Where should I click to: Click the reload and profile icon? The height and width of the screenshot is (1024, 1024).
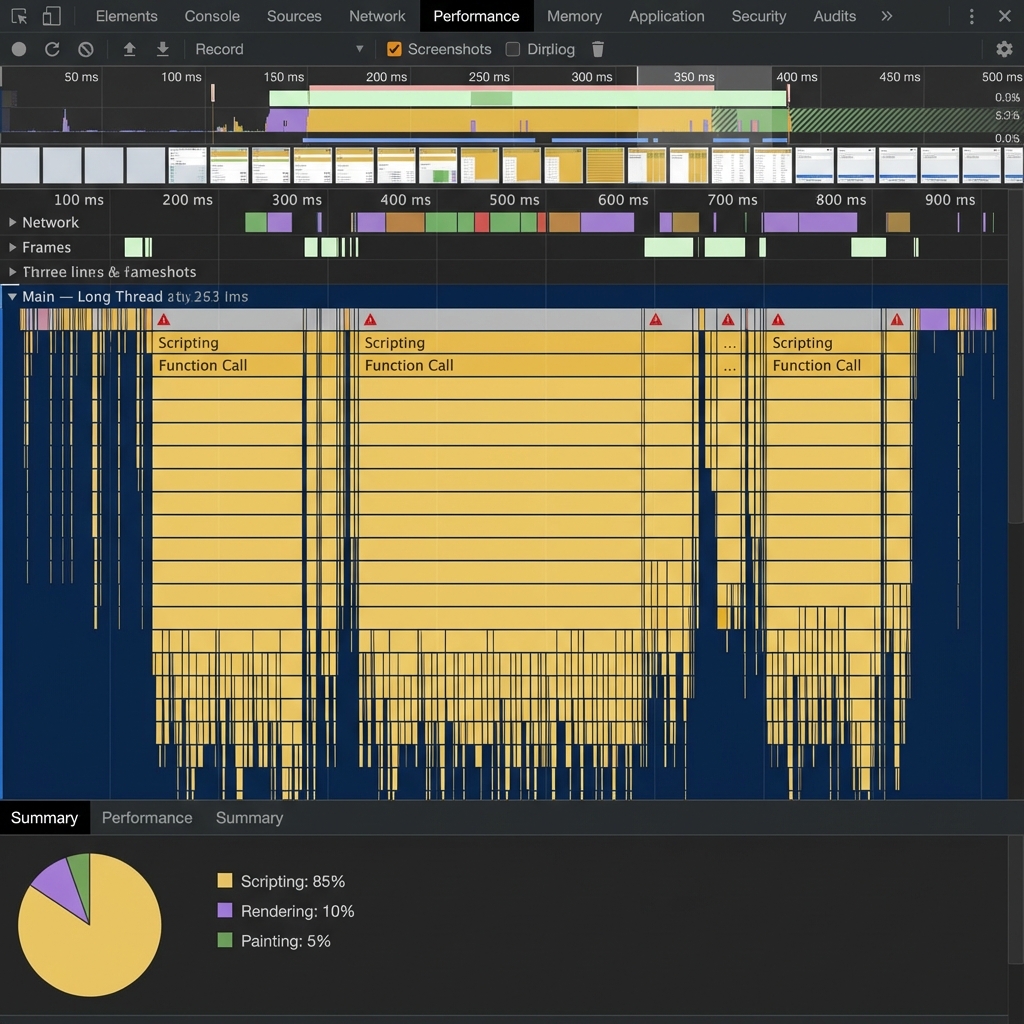pos(52,49)
